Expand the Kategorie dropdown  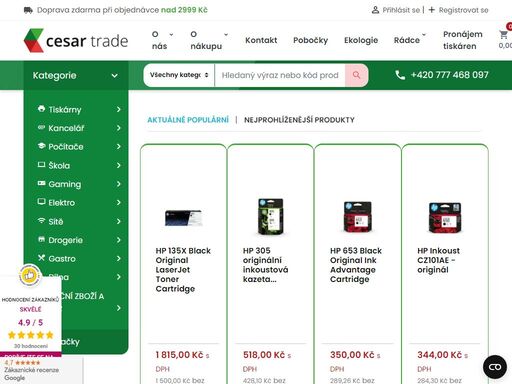pyautogui.click(x=76, y=76)
